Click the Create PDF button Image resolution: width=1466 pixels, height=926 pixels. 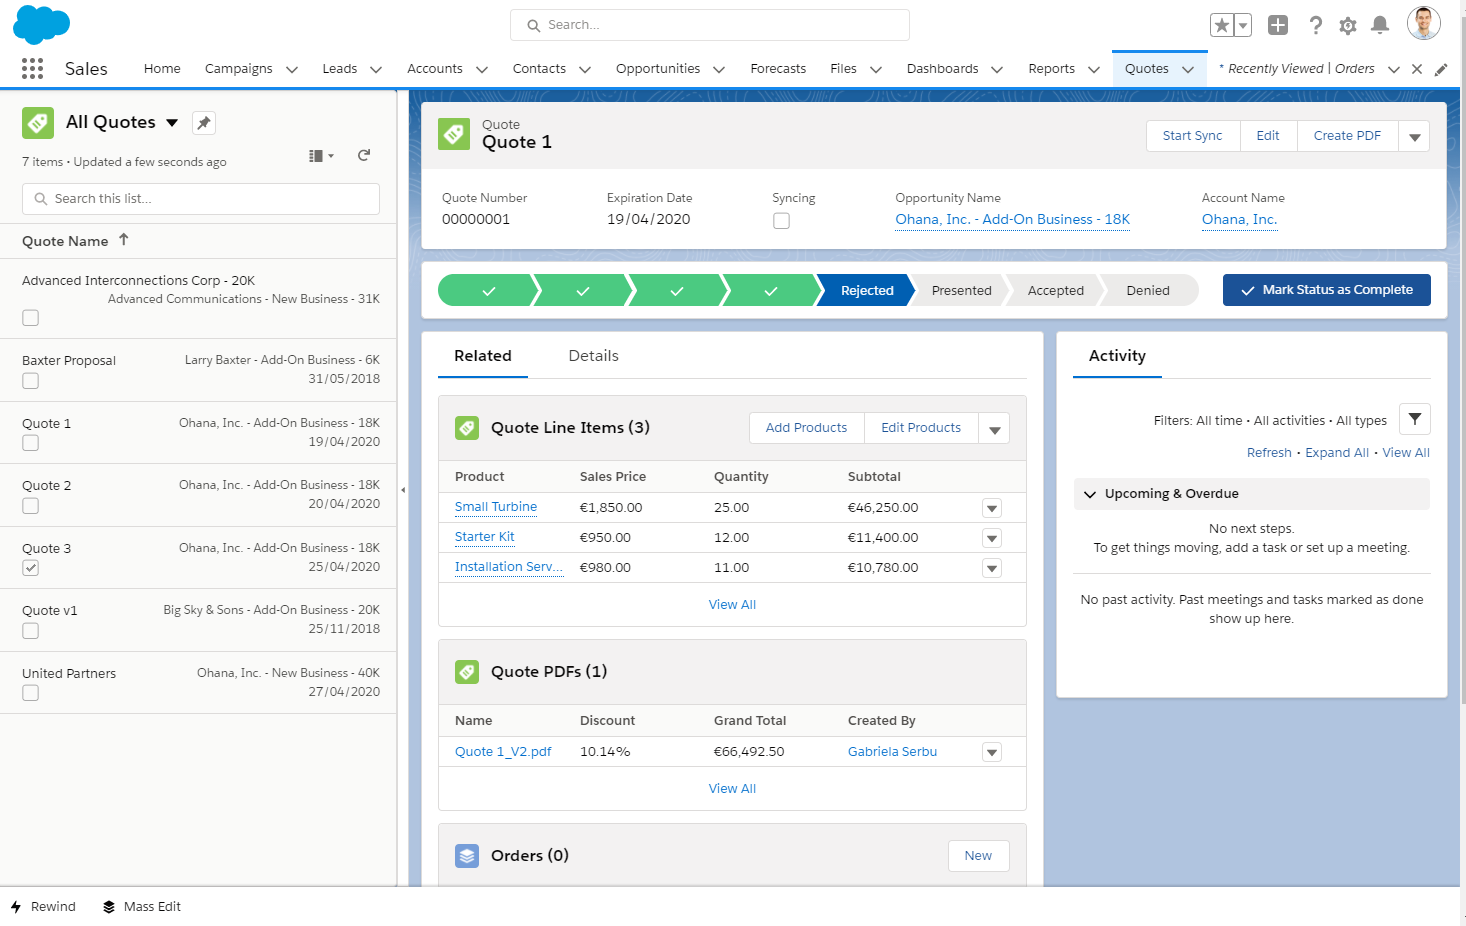1347,136
